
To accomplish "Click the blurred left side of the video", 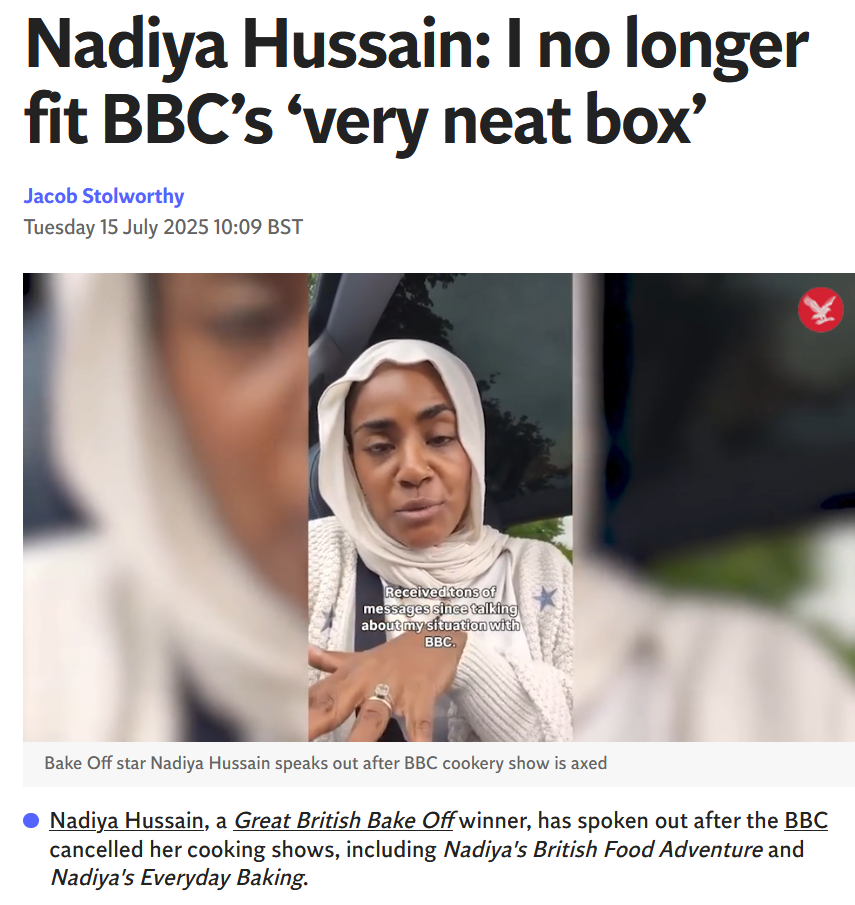I will click(166, 507).
